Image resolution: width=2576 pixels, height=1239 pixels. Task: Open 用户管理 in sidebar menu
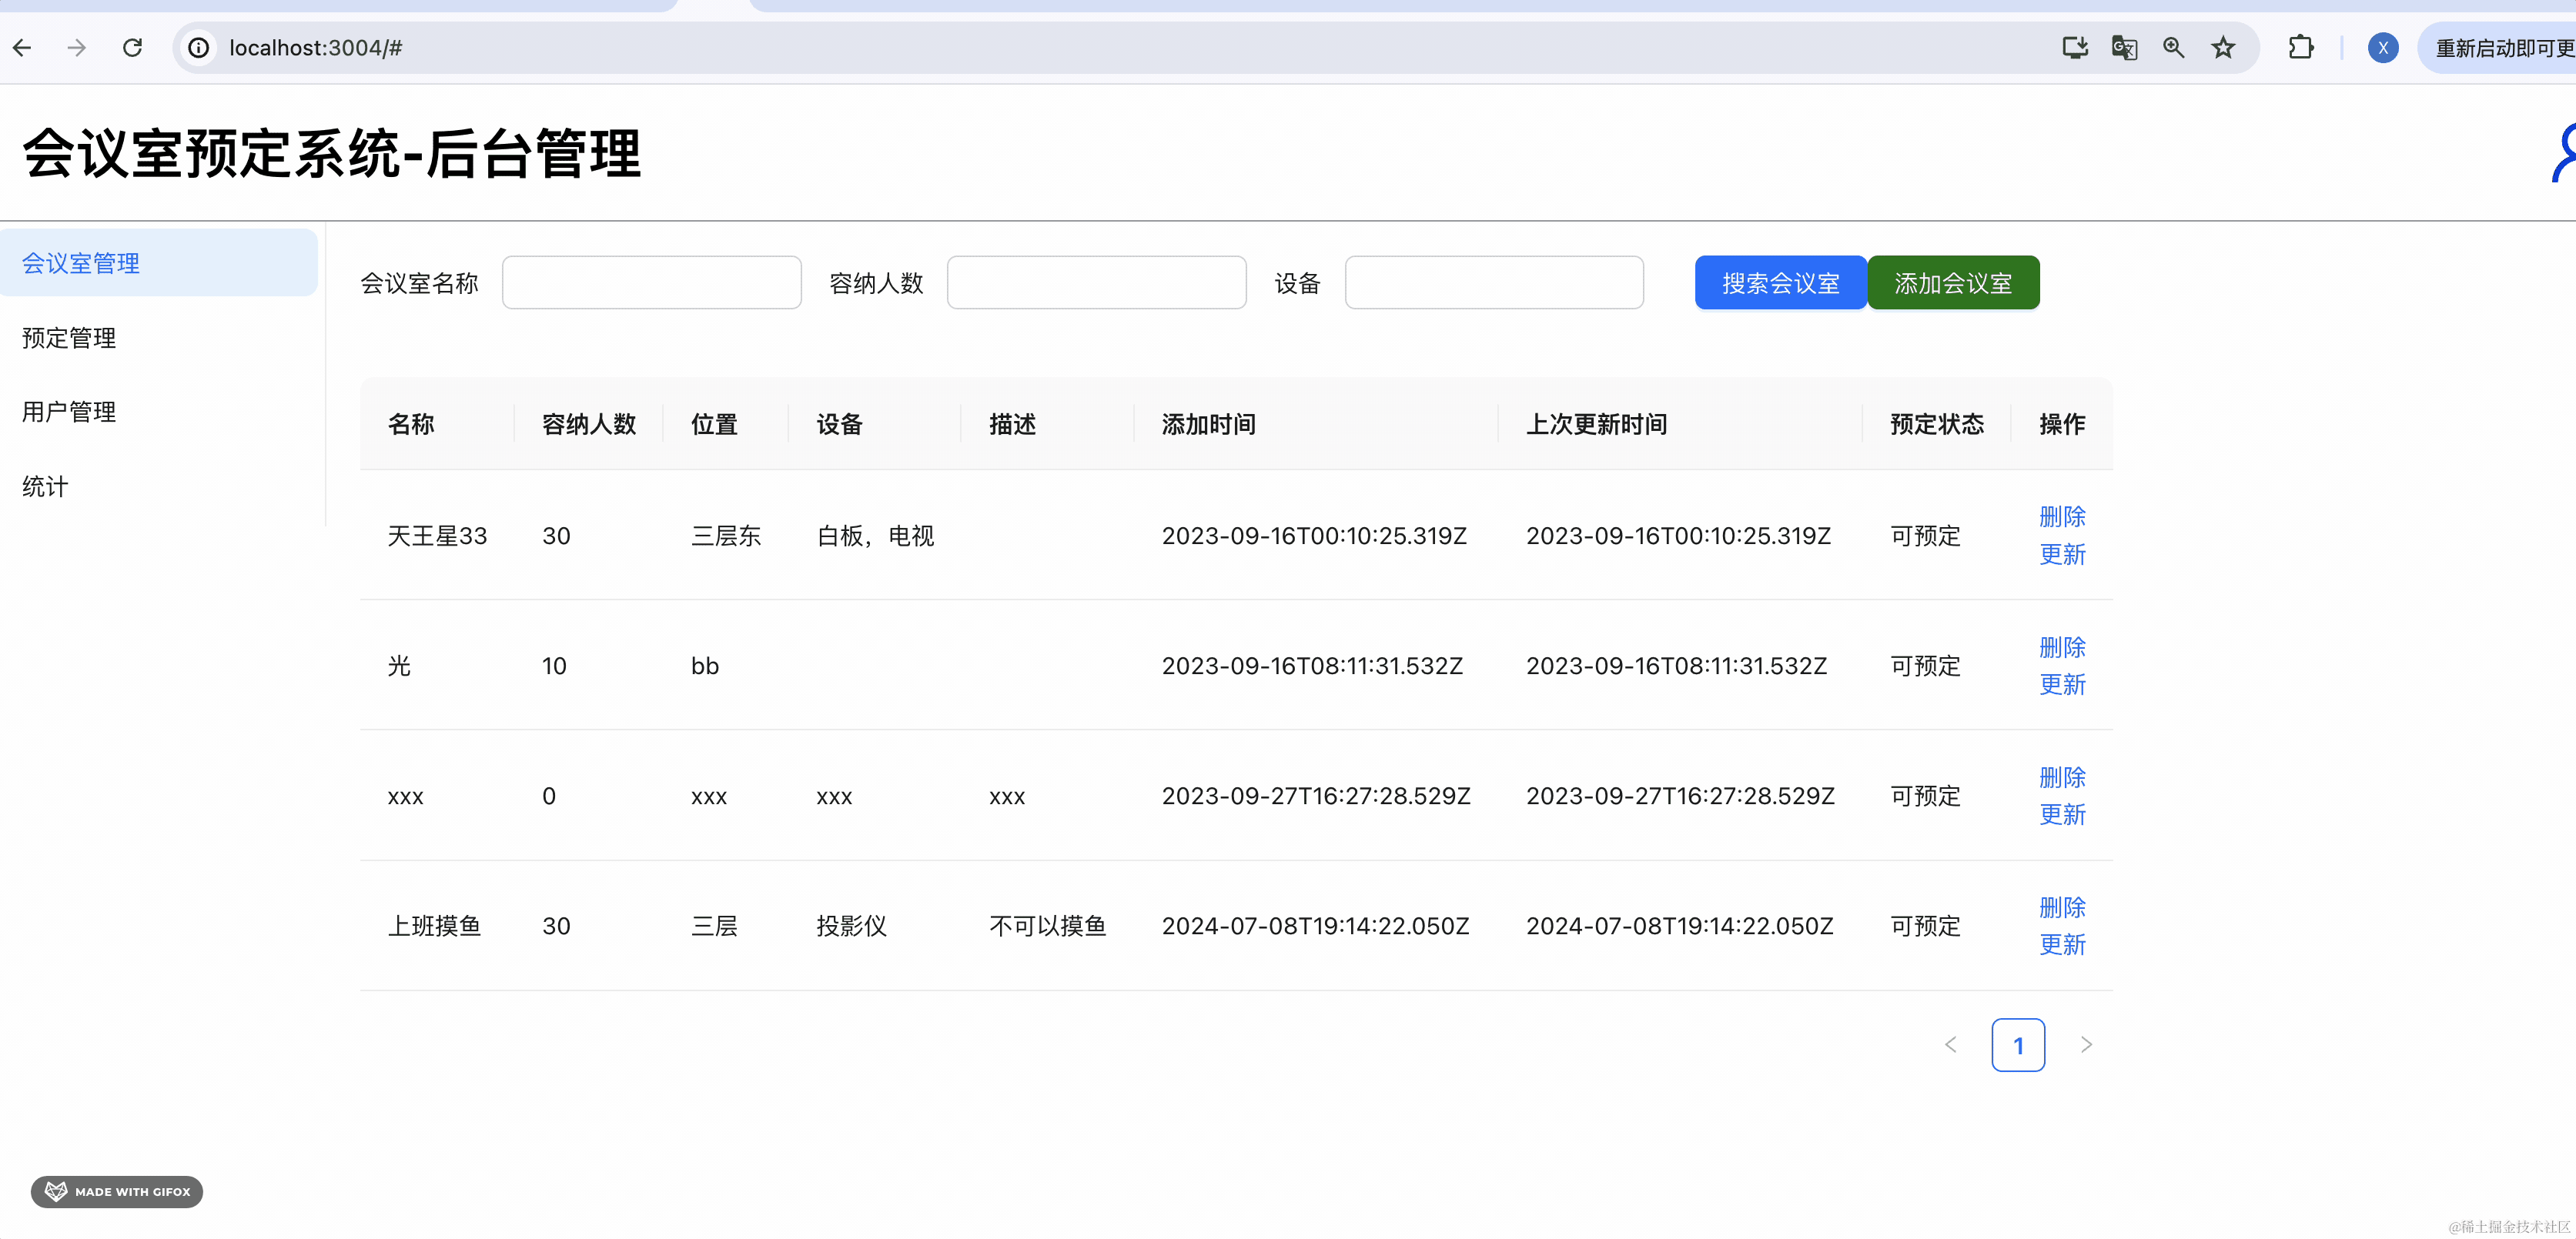coord(69,412)
